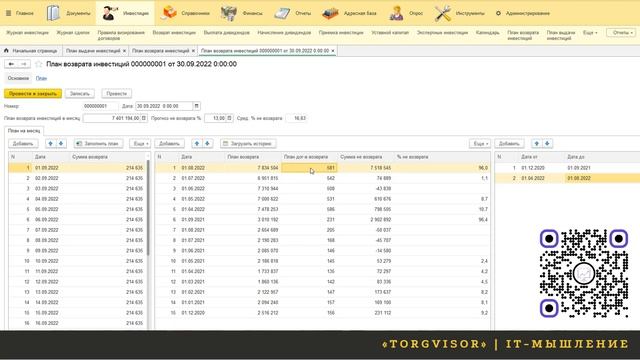Open the Справочники section icon
Screen dimensions: 640x360
(x=169, y=13)
